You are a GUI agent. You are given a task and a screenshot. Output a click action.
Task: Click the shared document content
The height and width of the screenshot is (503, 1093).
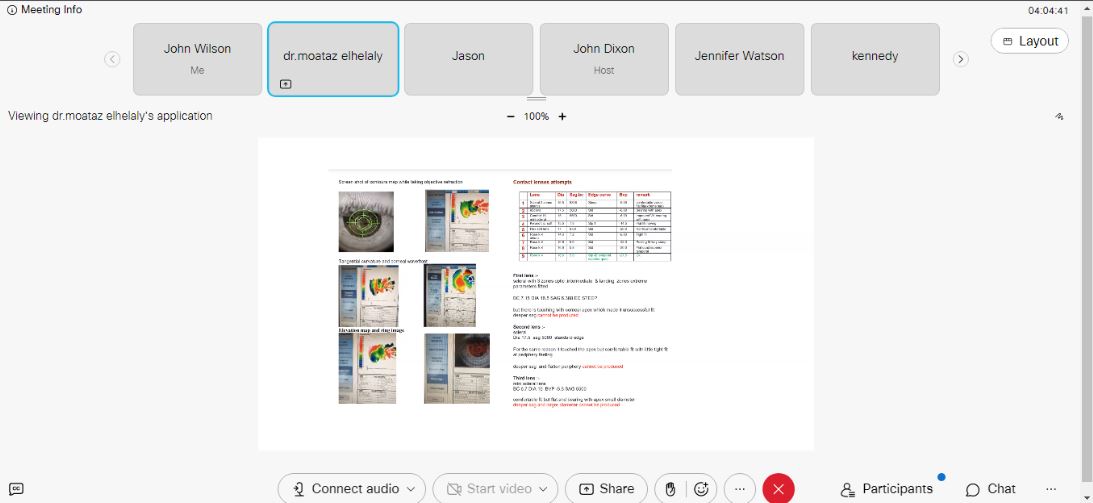[536, 294]
